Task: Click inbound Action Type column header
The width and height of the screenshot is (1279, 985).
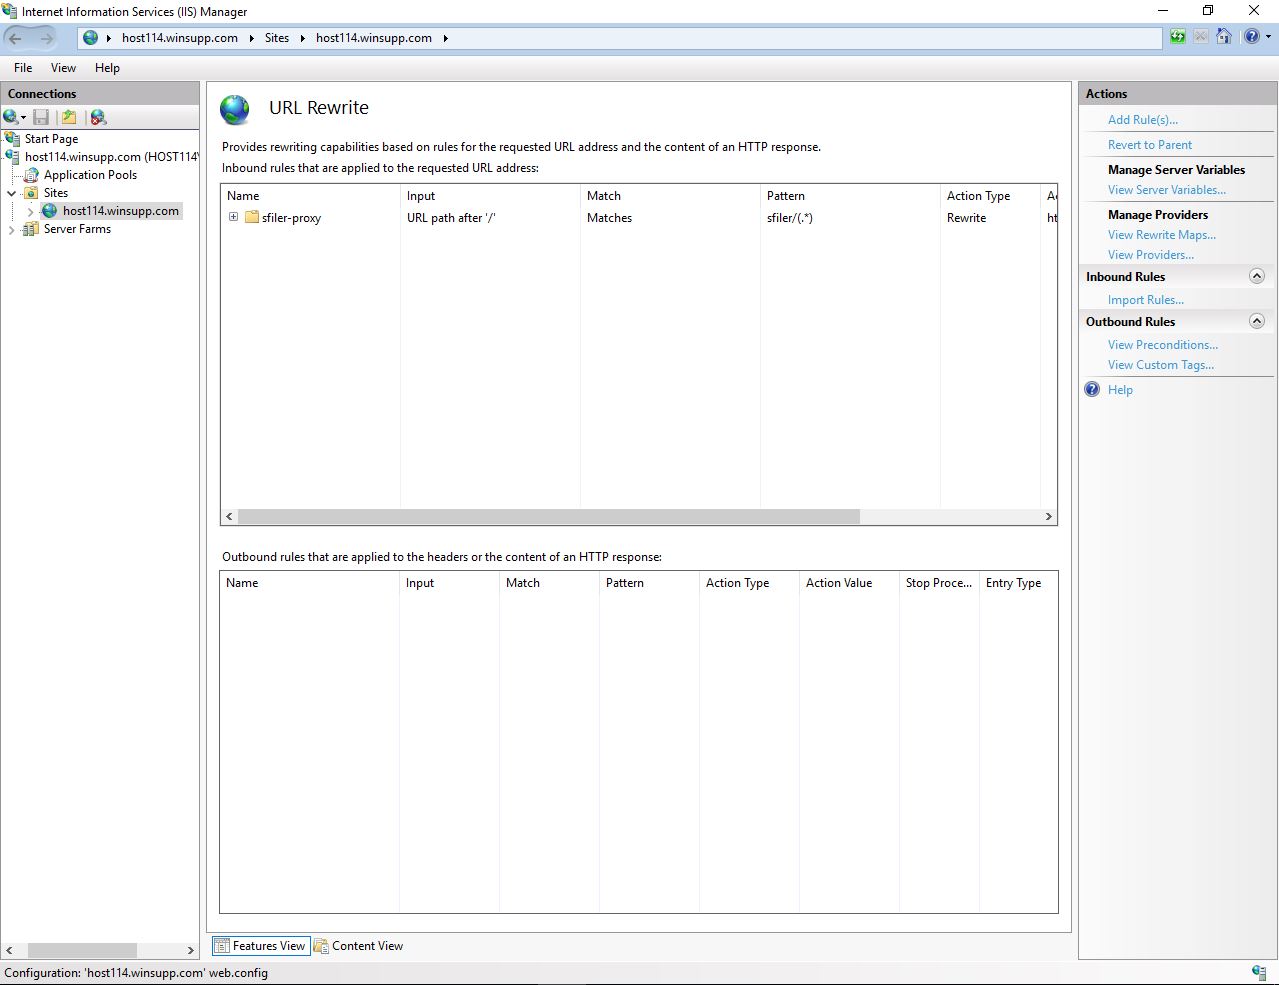Action: [x=990, y=196]
